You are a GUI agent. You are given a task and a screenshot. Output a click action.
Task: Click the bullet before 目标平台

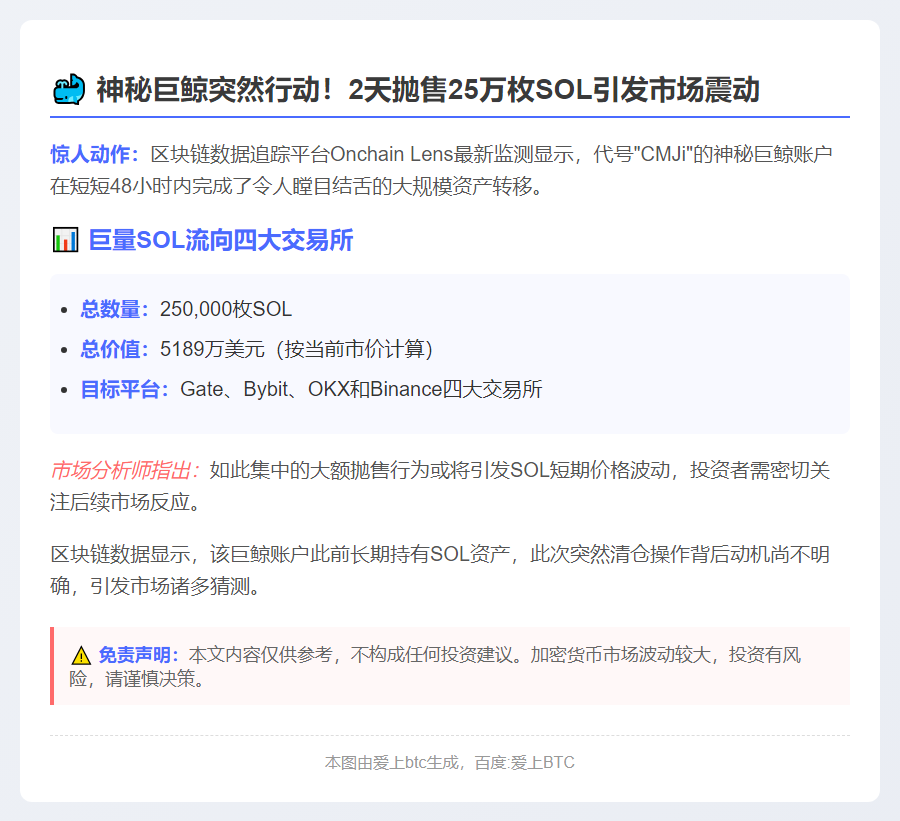65,390
